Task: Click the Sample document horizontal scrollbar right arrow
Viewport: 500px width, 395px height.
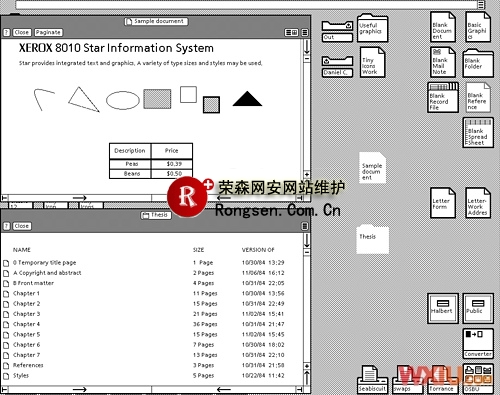Action: pyautogui.click(x=80, y=198)
